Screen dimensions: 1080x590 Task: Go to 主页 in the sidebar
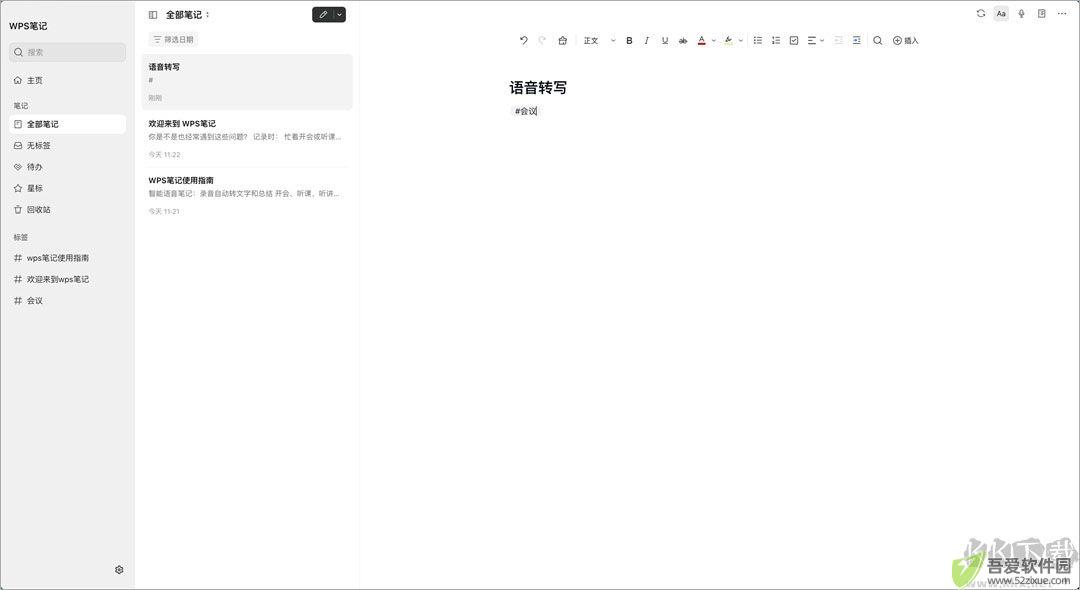68,81
